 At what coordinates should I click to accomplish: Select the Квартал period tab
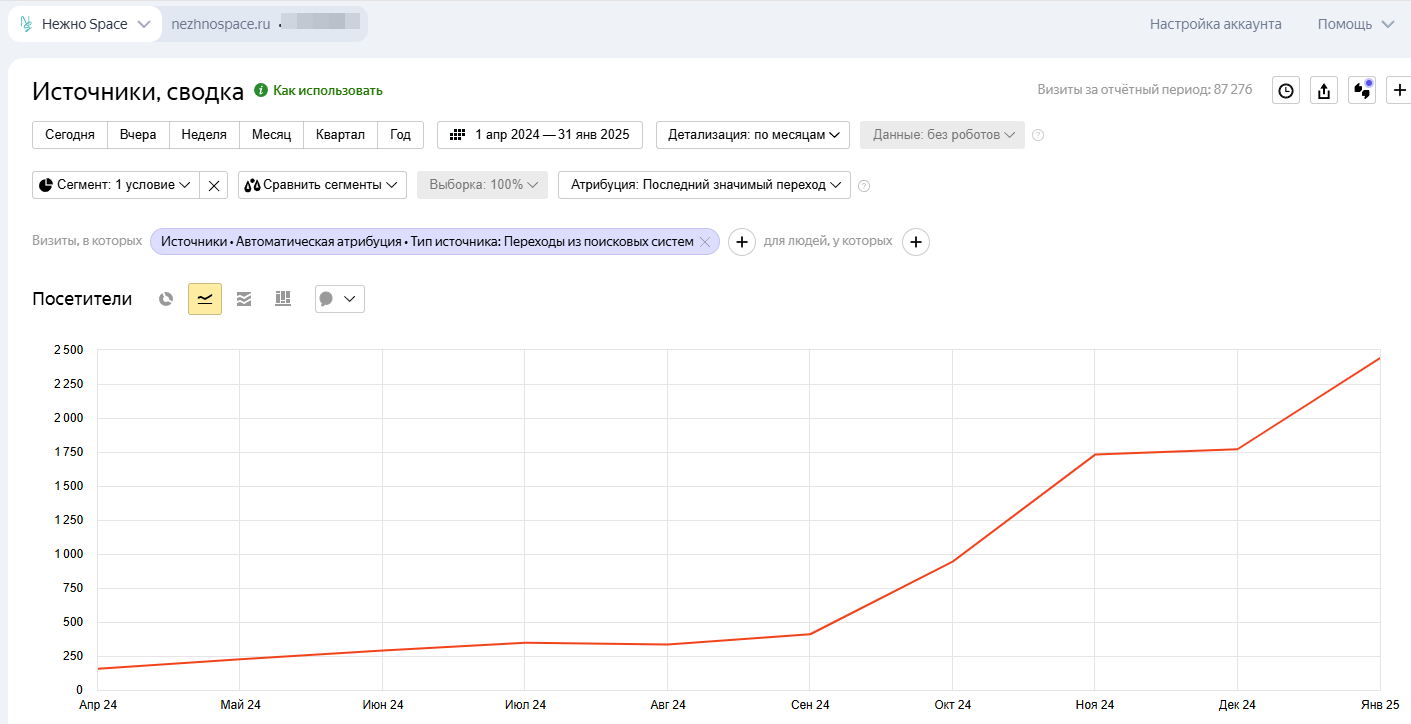coord(340,135)
